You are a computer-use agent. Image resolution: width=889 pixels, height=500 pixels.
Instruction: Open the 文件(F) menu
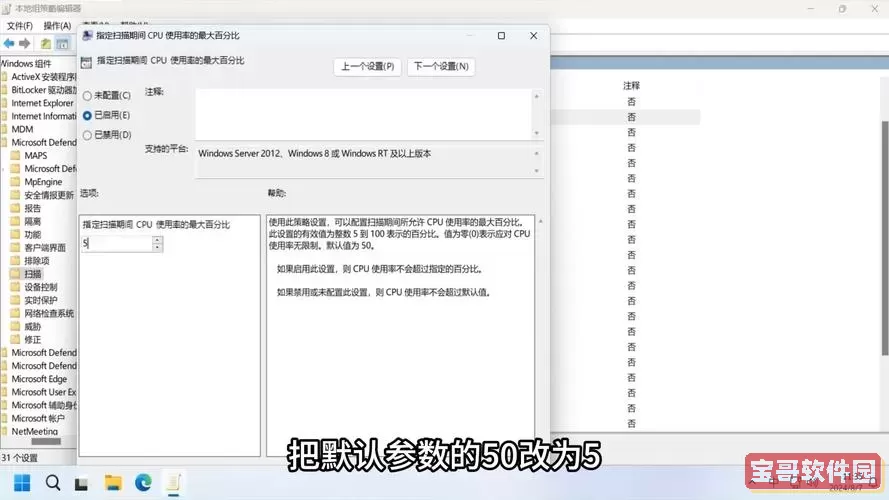coord(19,26)
